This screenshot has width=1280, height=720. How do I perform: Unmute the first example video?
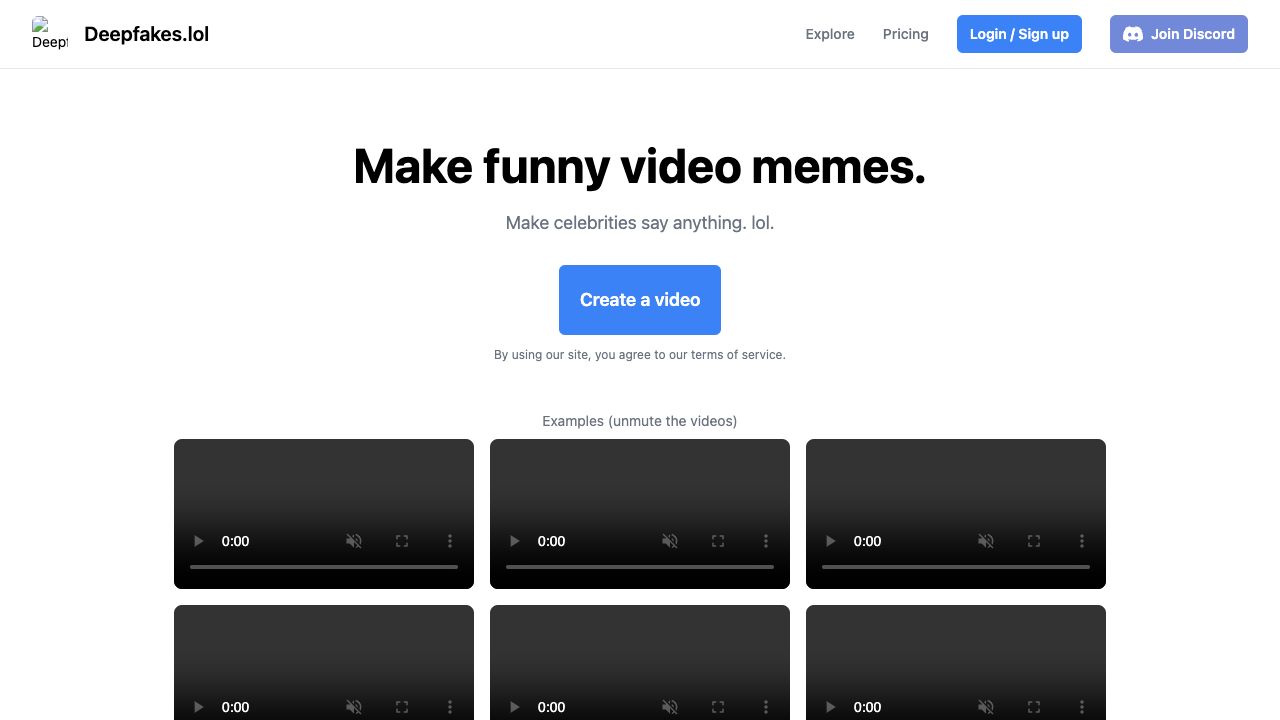354,541
